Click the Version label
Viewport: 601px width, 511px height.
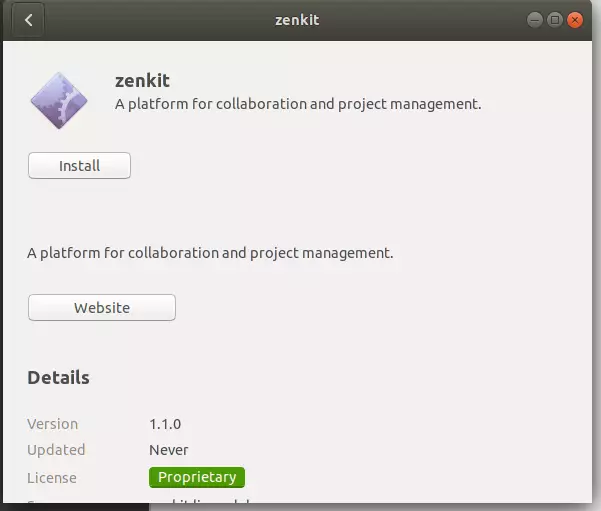(x=53, y=424)
